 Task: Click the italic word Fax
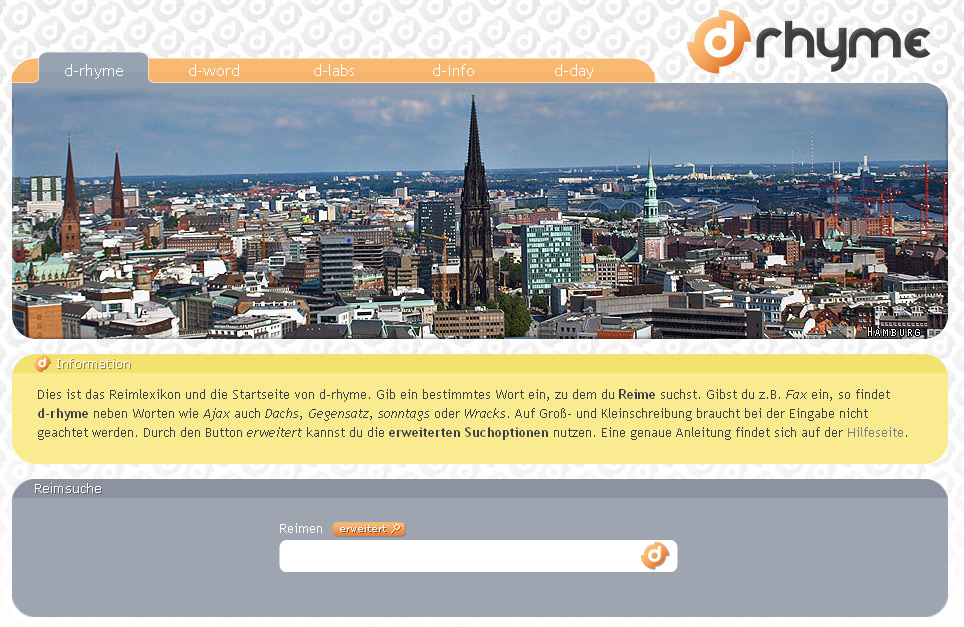pyautogui.click(x=796, y=395)
